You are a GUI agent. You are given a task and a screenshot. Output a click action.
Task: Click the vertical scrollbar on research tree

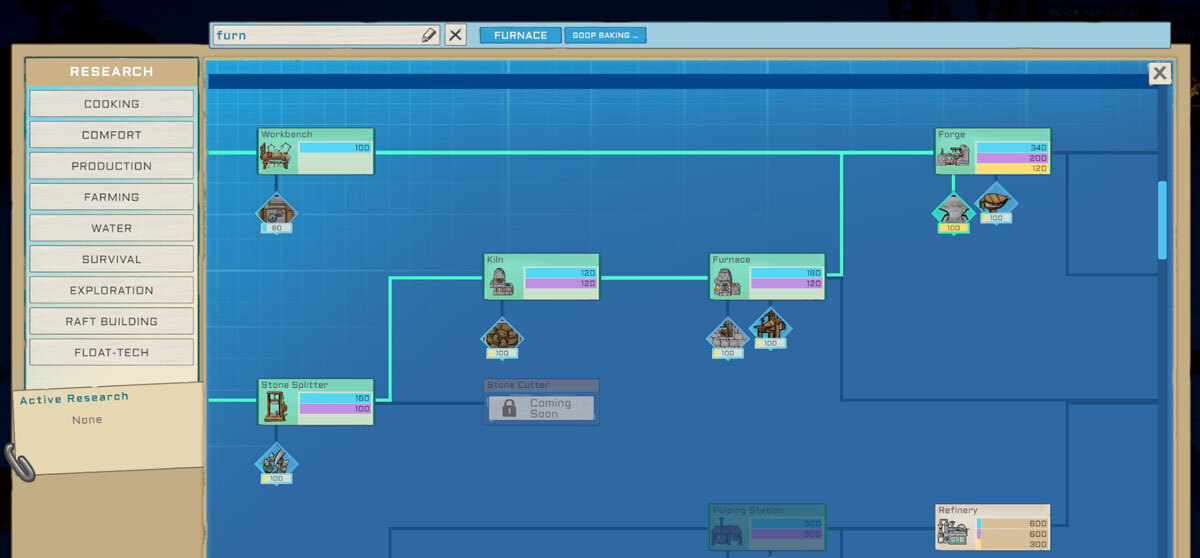click(x=1162, y=220)
